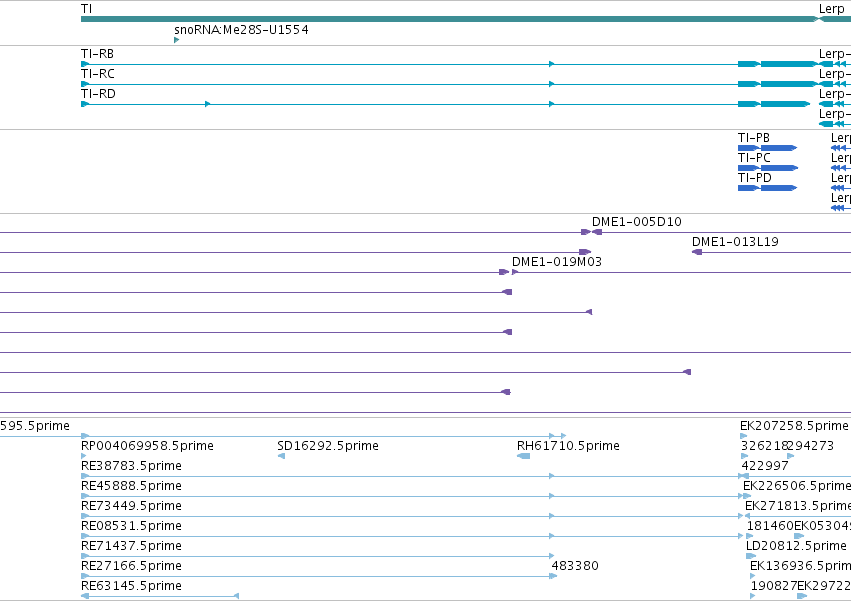This screenshot has height=601, width=851.
Task: Click the RP004069958.5prime EST label
Action: pos(147,446)
